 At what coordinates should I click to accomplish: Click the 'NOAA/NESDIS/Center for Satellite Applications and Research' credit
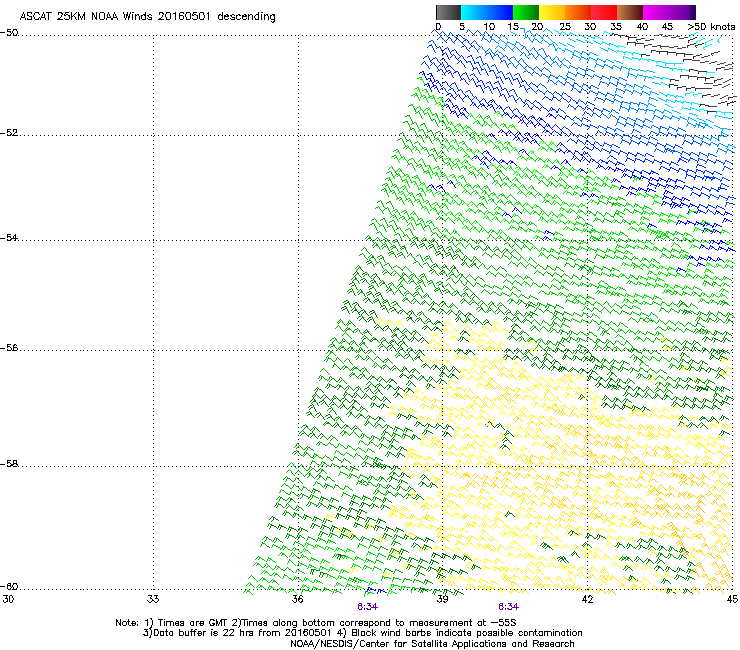coord(432,644)
